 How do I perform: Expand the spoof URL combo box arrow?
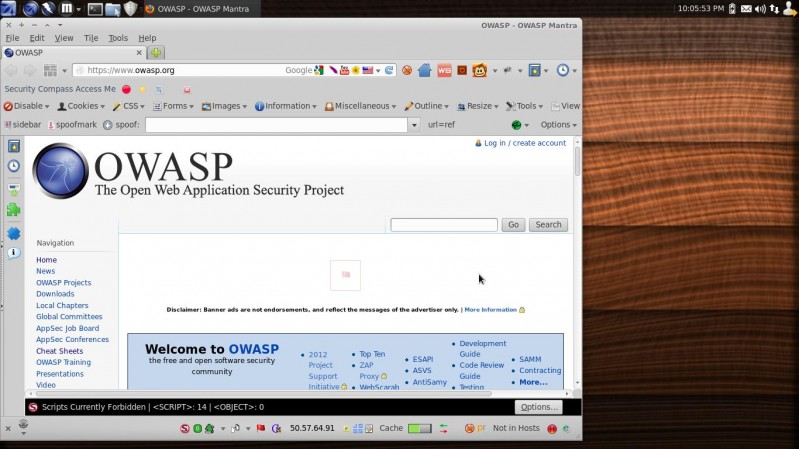pyautogui.click(x=413, y=125)
